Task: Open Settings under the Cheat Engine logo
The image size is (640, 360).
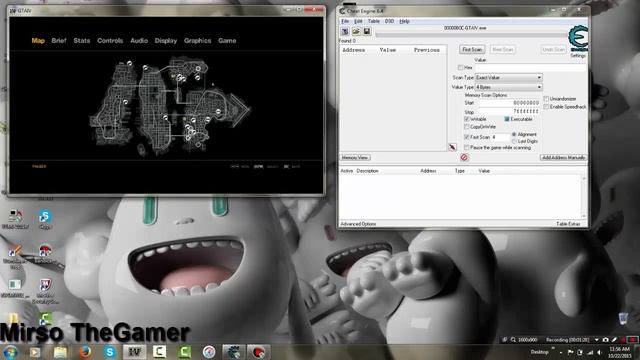Action: pos(578,56)
